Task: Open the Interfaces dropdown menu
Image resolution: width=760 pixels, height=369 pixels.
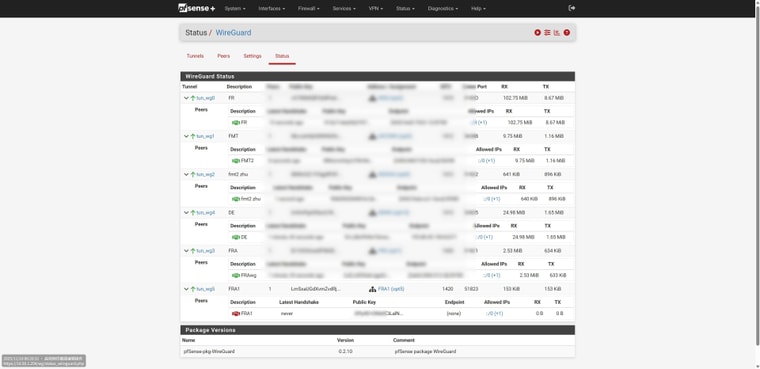Action: 271,9
